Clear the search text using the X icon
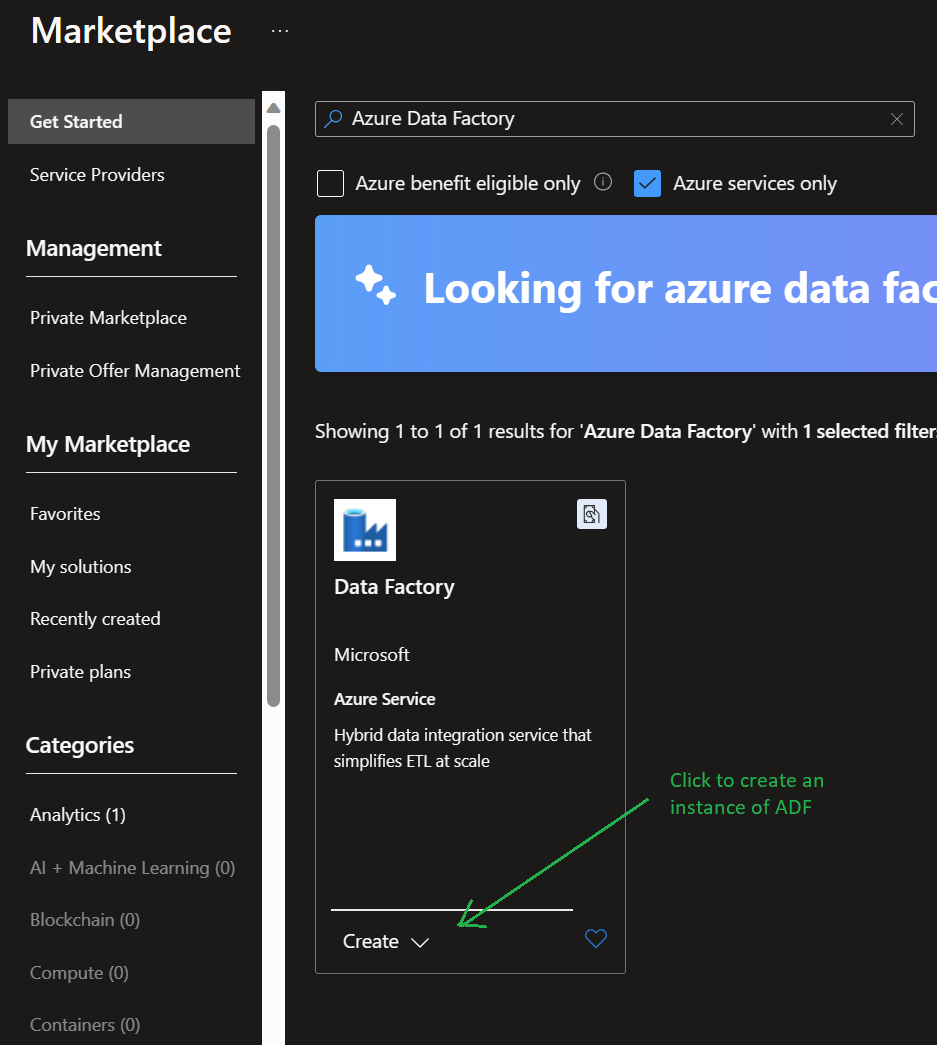The height and width of the screenshot is (1045, 937). point(897,118)
